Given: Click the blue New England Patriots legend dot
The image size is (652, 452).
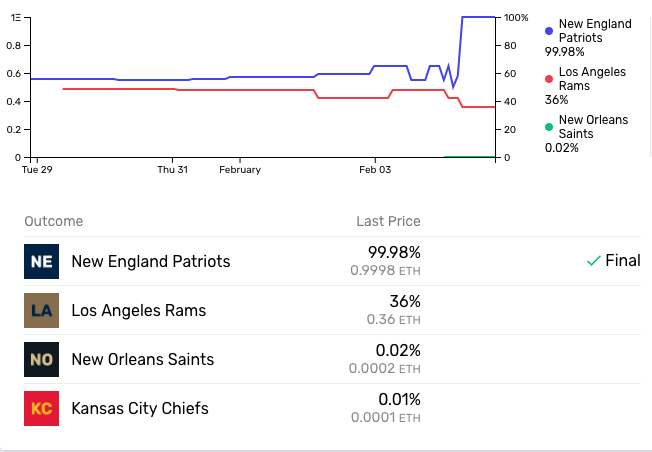Looking at the screenshot, I should [x=549, y=31].
